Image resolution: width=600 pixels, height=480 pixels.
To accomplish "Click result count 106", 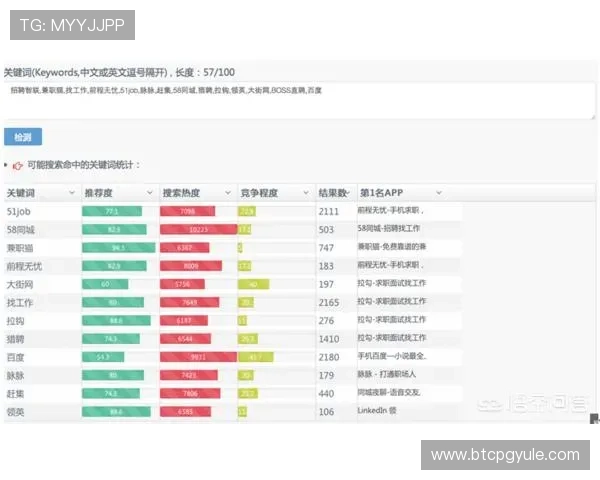I will [x=326, y=412].
